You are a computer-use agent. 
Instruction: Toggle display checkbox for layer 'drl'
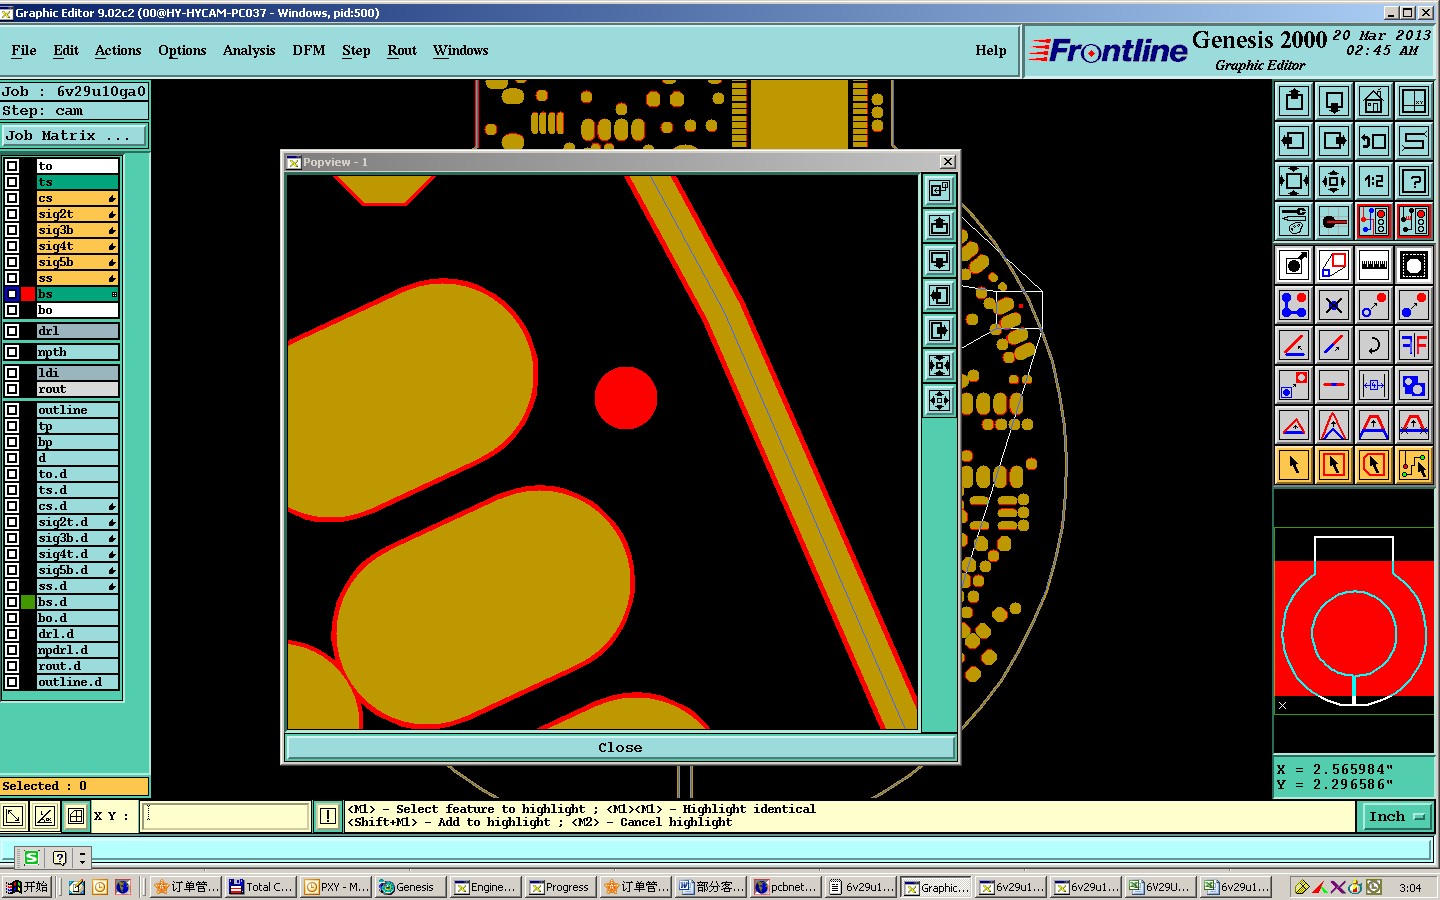click(x=12, y=331)
